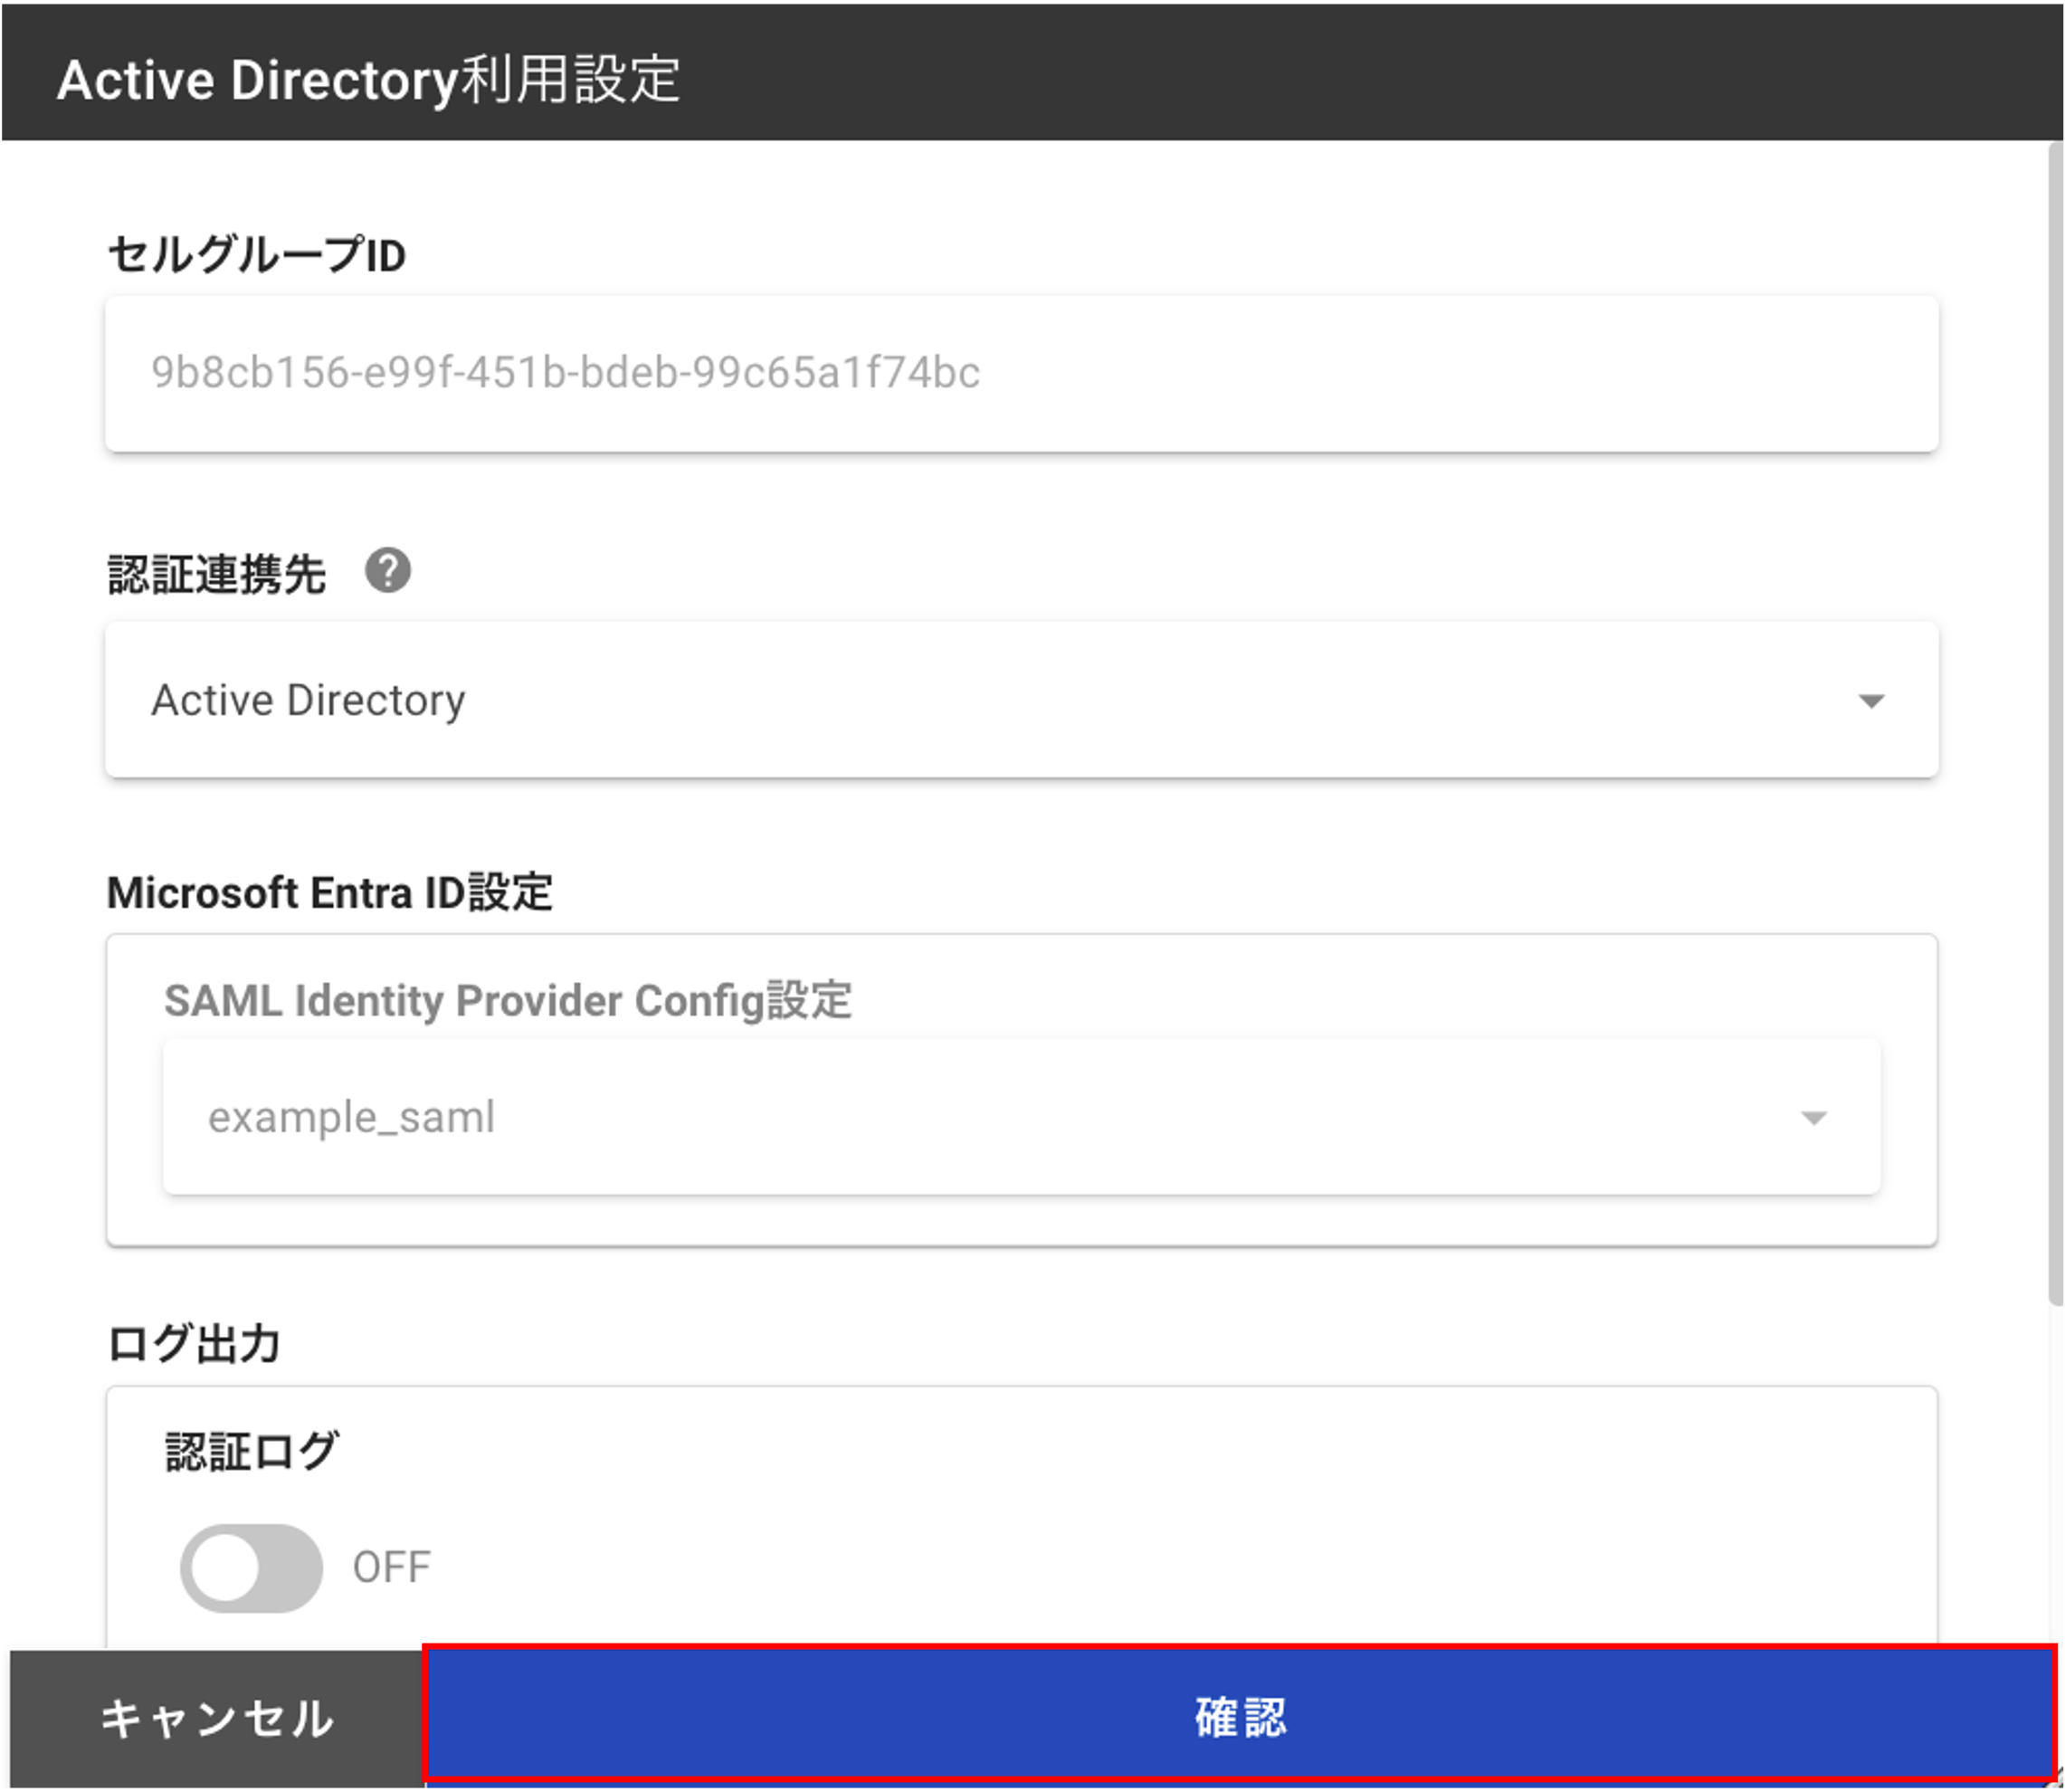2065x1792 pixels.
Task: Click the Active Directory利用設定 title
Action: (368, 80)
